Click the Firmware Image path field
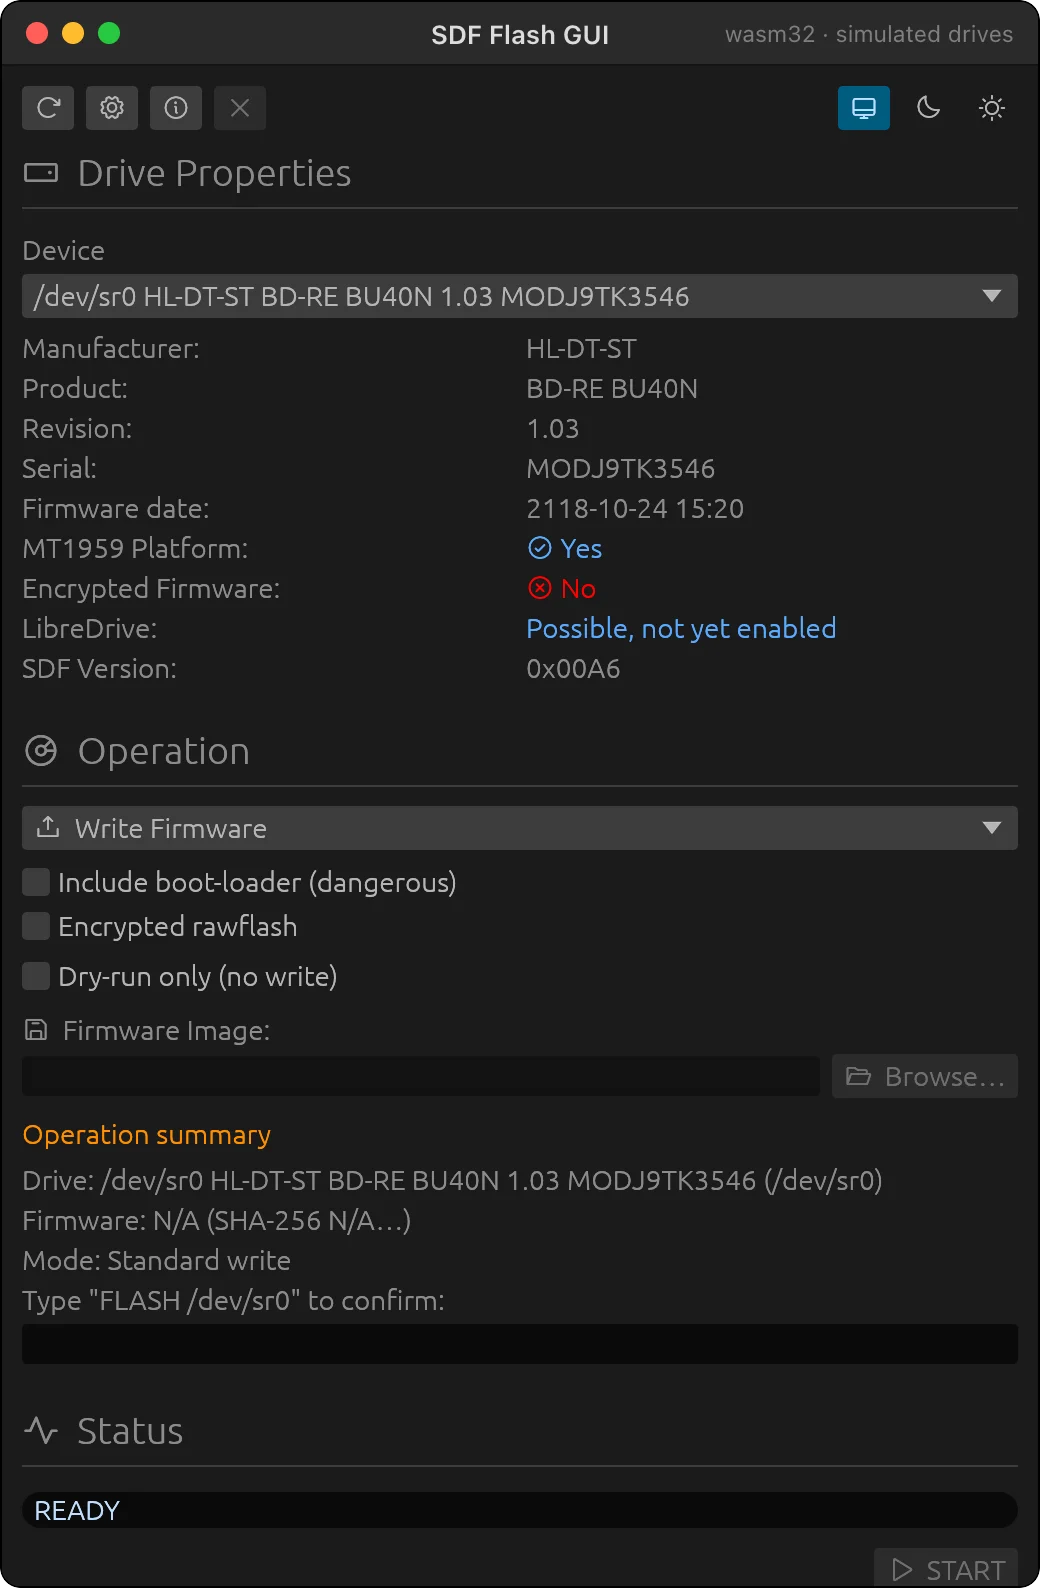The height and width of the screenshot is (1588, 1040). tap(421, 1076)
